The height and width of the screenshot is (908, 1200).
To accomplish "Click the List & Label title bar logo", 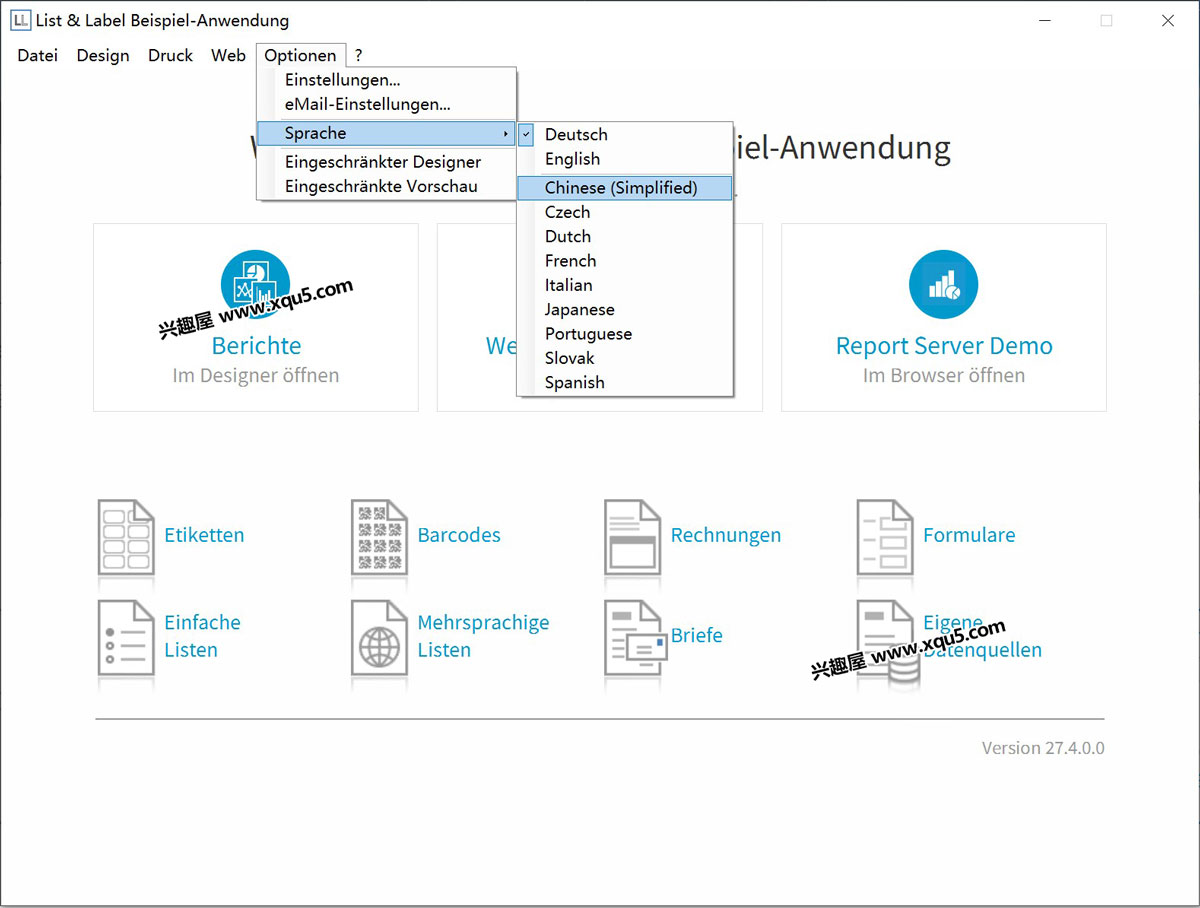I will pyautogui.click(x=20, y=20).
